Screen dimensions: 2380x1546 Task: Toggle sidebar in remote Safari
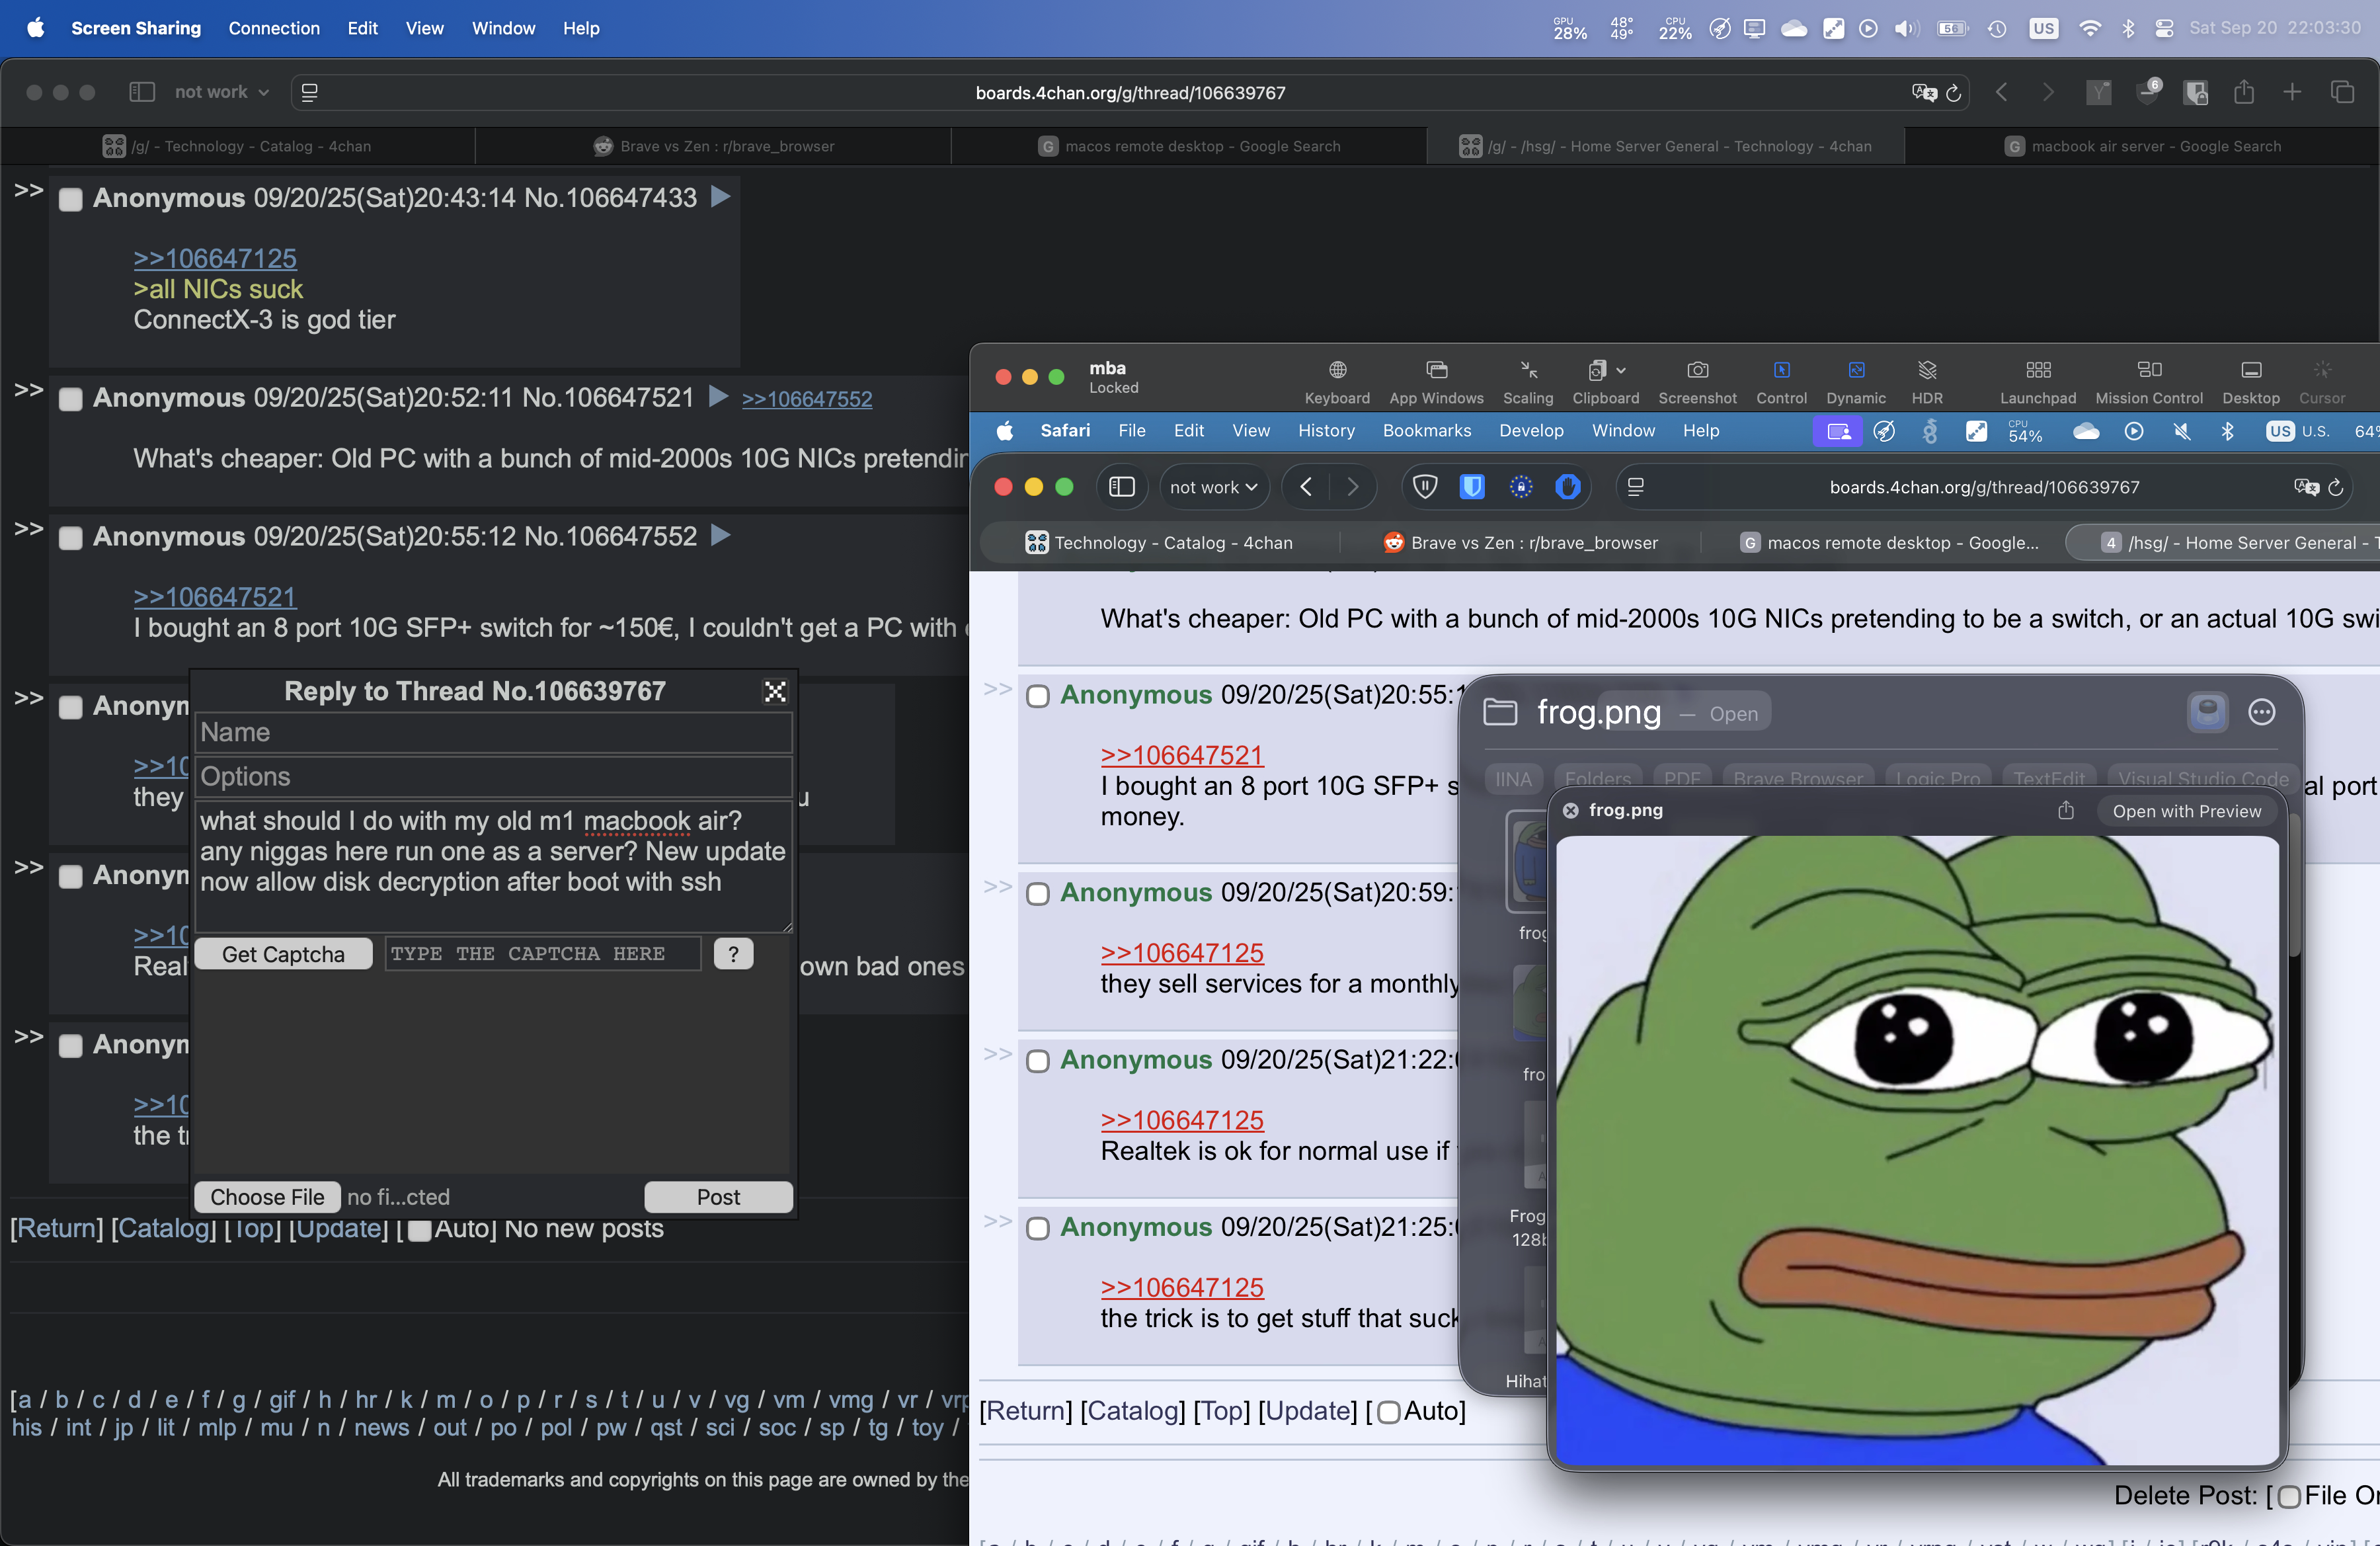1122,487
